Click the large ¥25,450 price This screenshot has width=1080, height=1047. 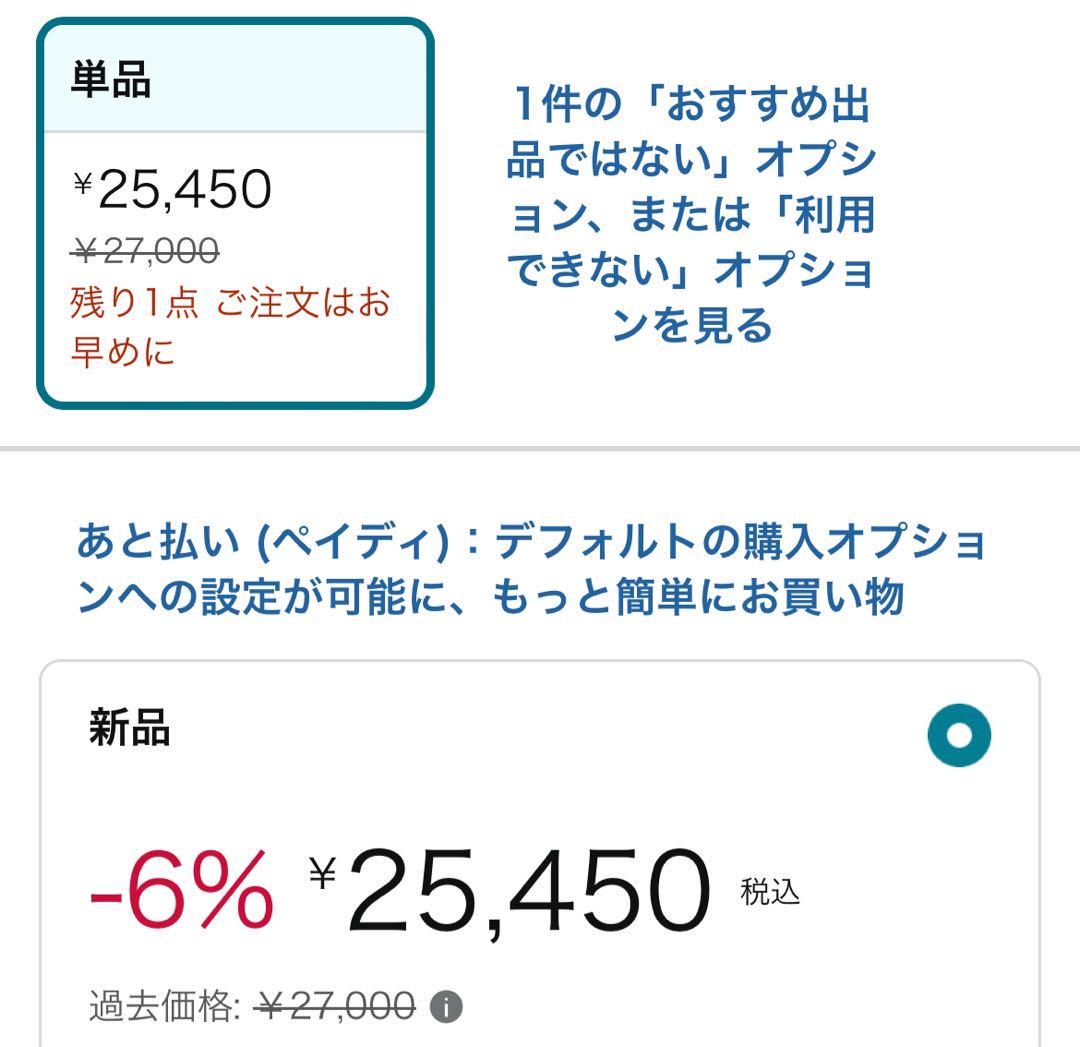510,891
